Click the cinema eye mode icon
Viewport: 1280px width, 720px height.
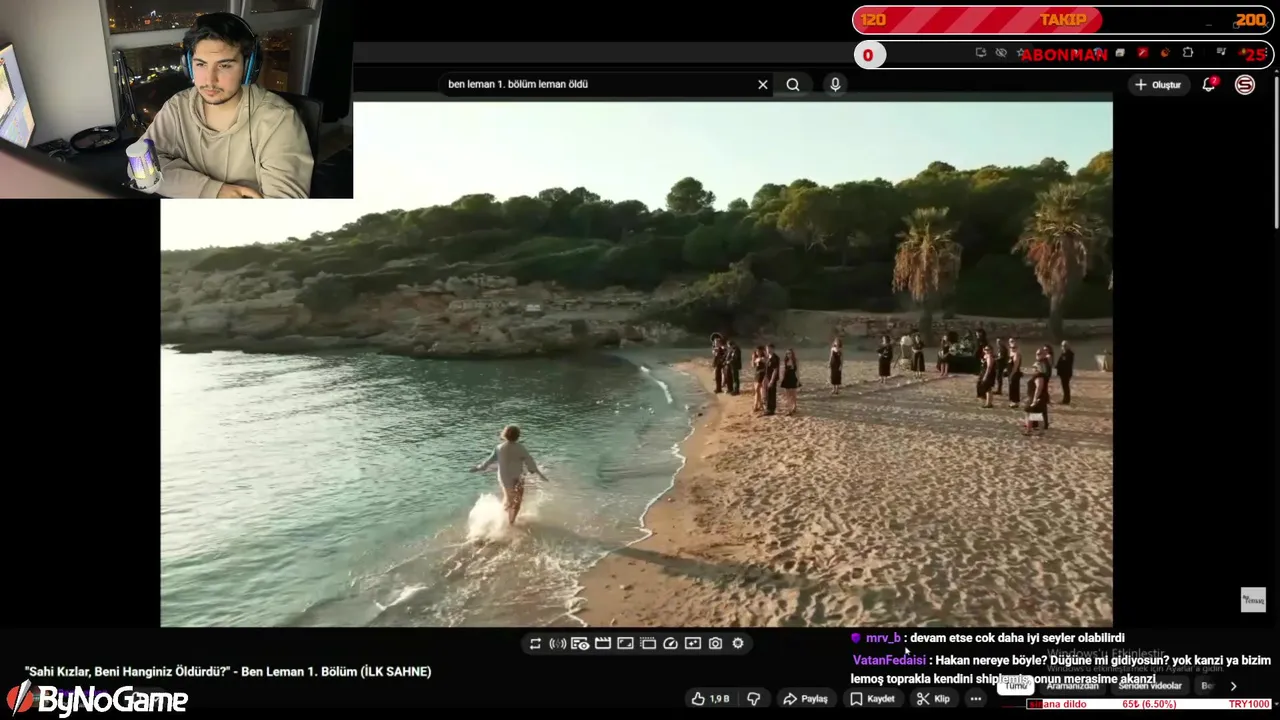click(580, 644)
